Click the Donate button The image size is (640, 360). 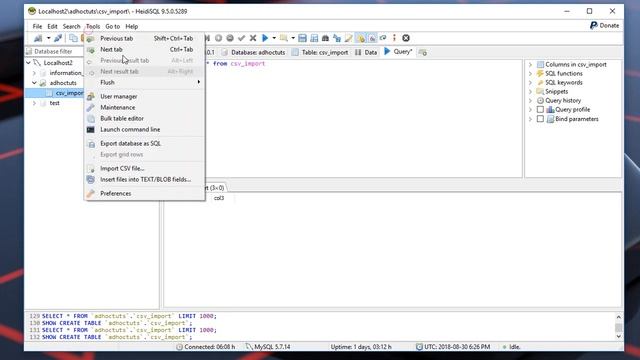(x=604, y=25)
